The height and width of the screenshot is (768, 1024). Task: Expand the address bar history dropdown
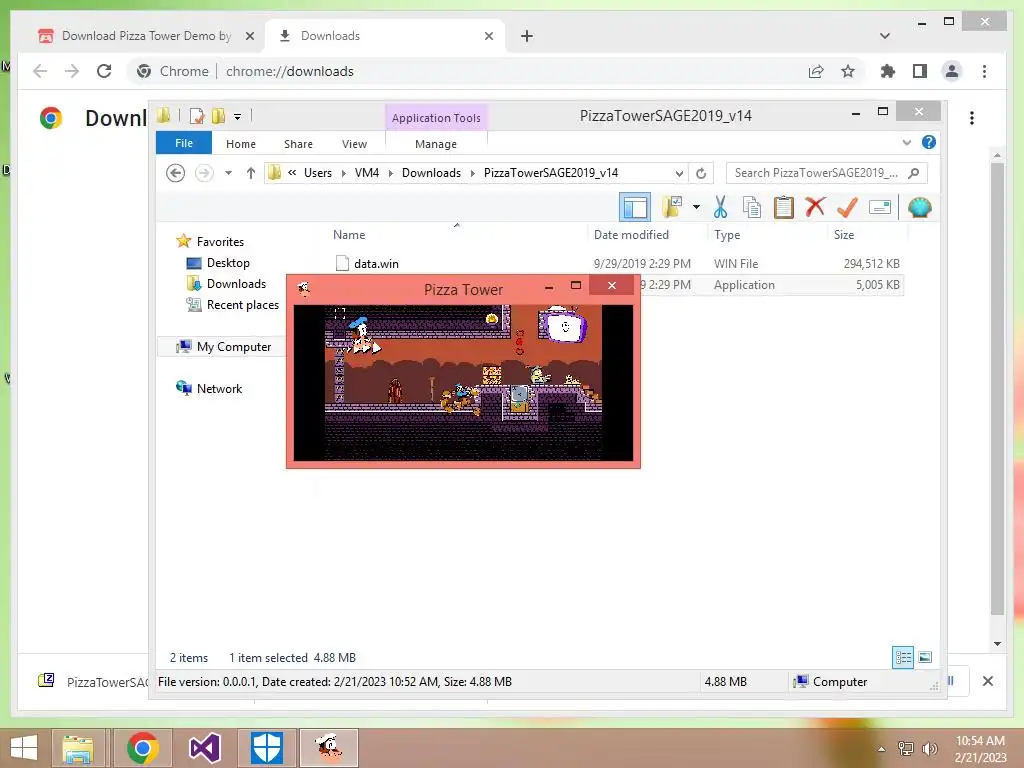tap(679, 173)
